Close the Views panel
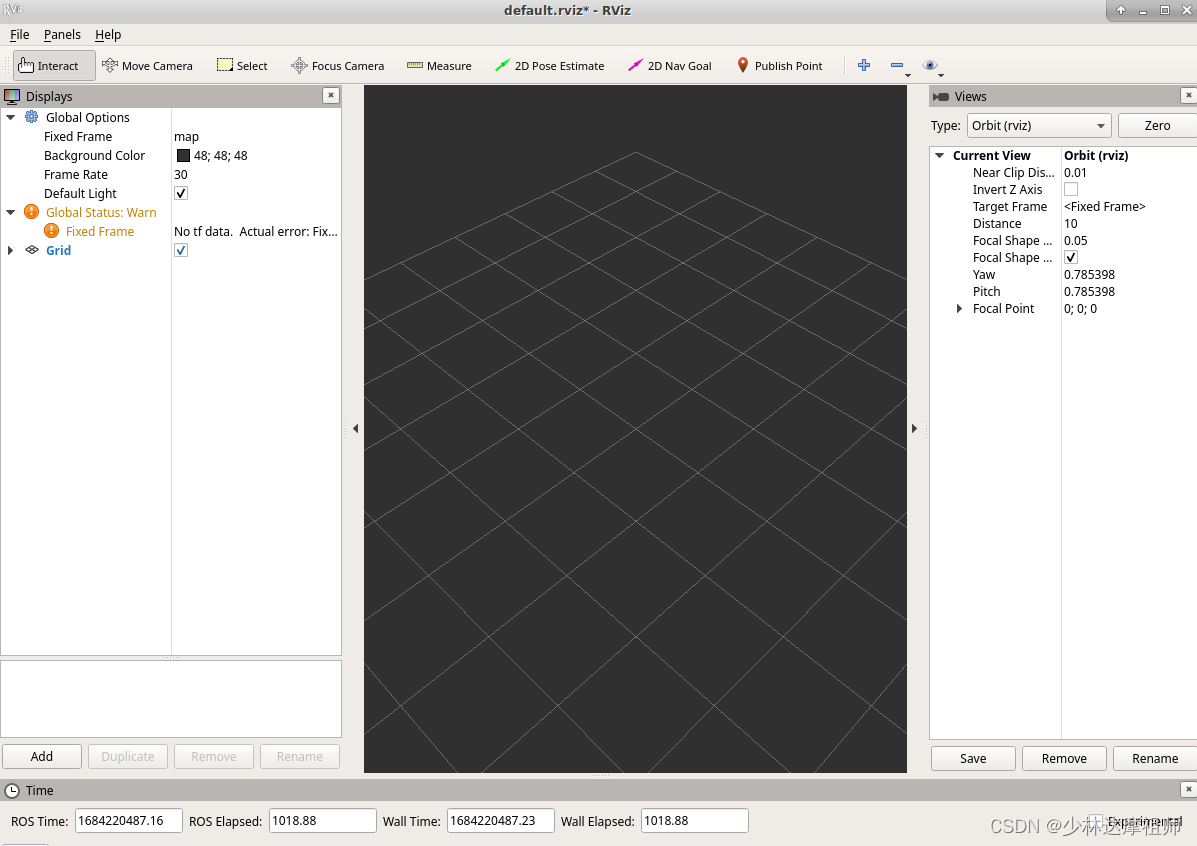 (1189, 95)
